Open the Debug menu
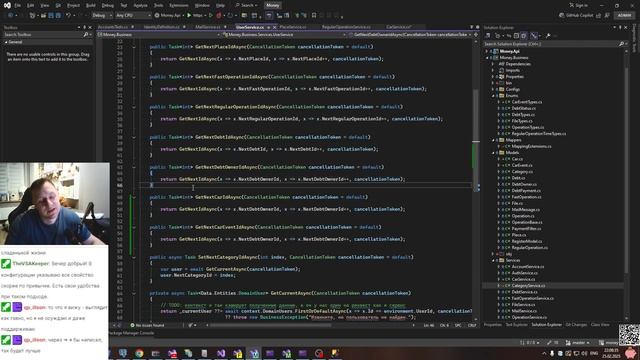640x360 pixels. coord(108,5)
